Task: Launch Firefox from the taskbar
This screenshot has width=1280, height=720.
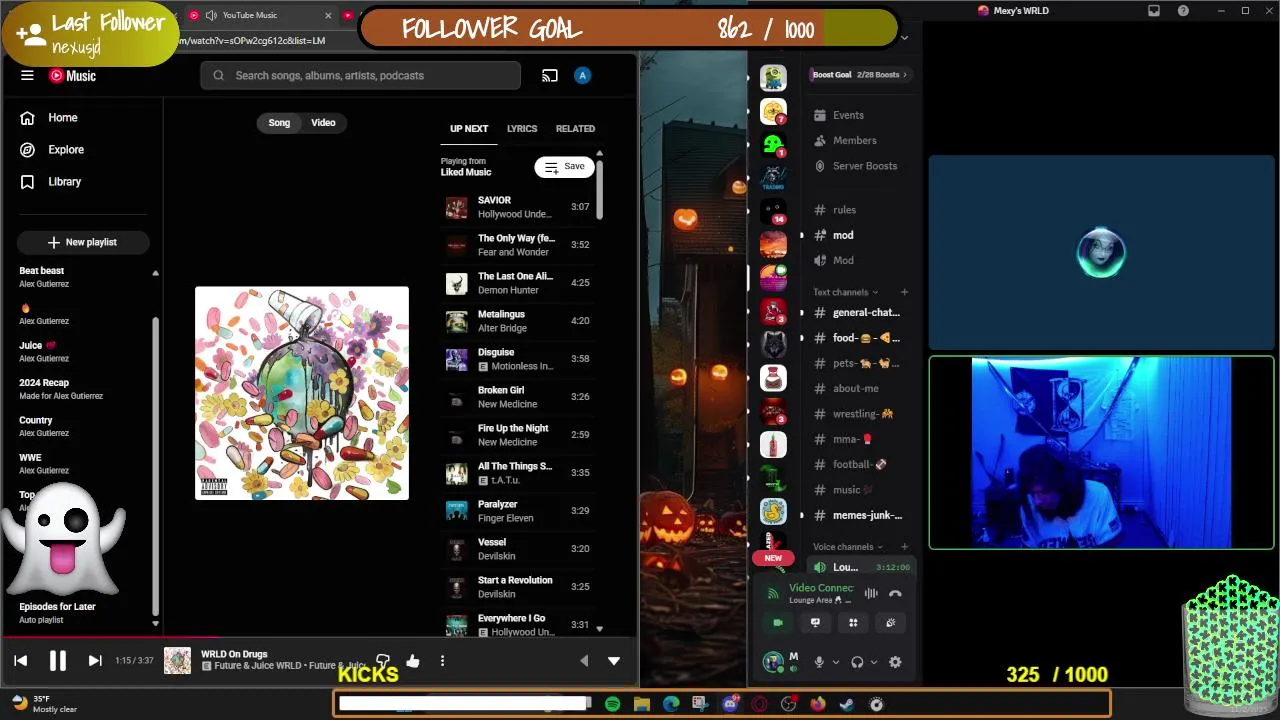Action: (x=817, y=704)
